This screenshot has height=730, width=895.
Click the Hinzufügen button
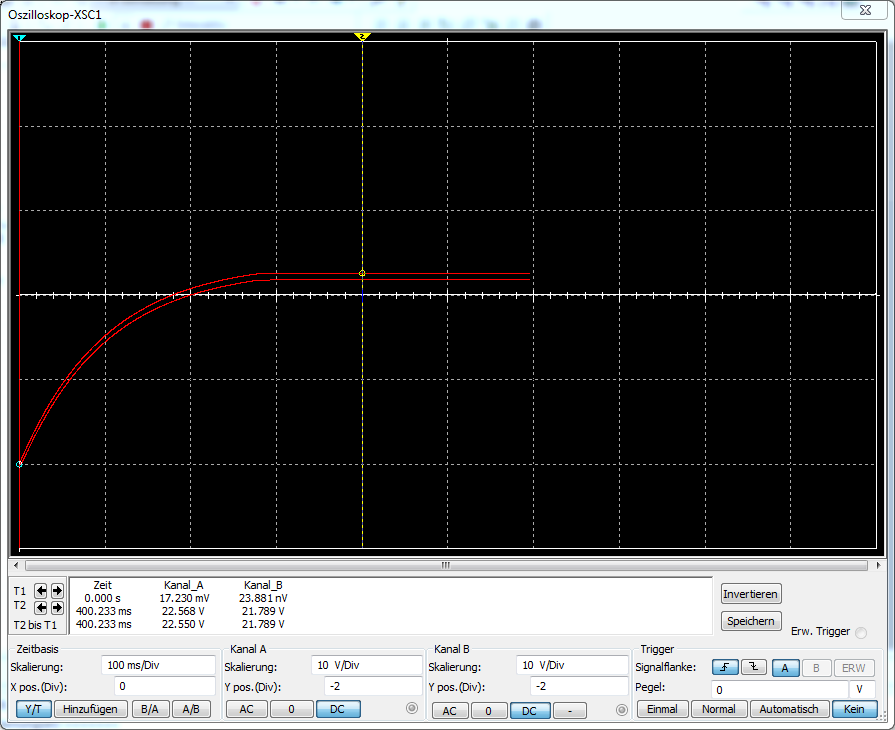click(x=90, y=709)
